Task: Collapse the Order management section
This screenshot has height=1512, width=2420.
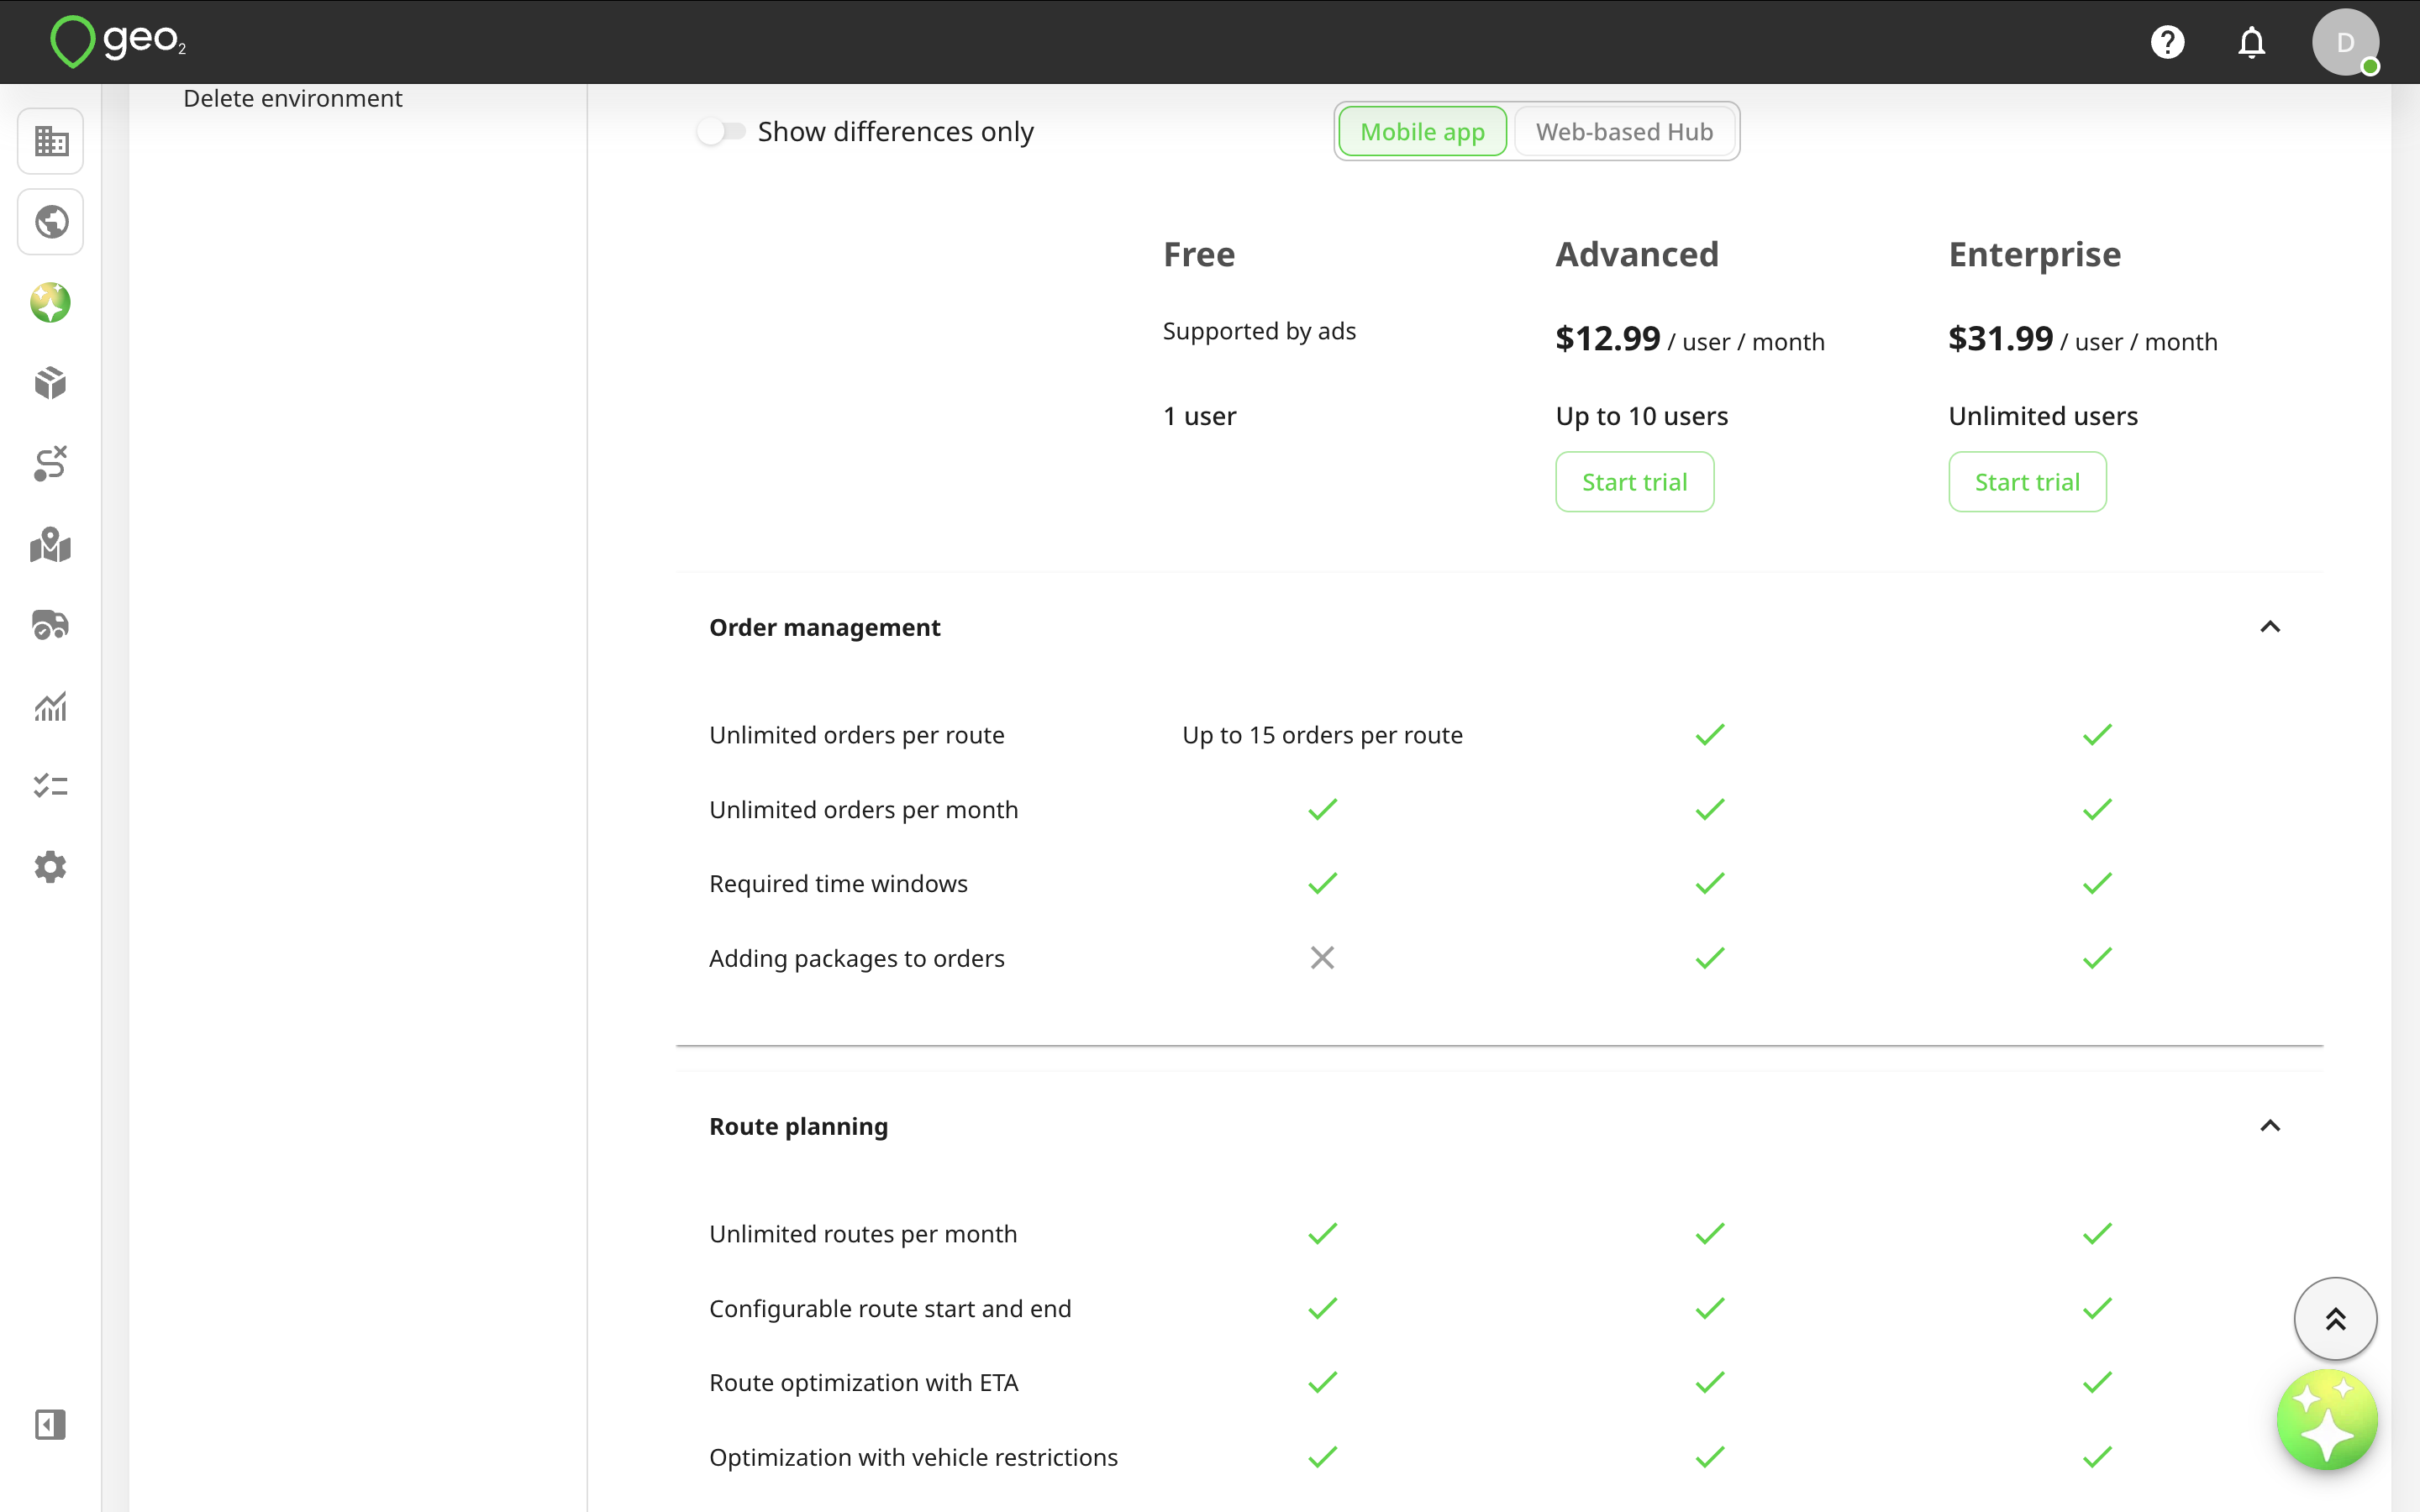Action: (x=2270, y=627)
